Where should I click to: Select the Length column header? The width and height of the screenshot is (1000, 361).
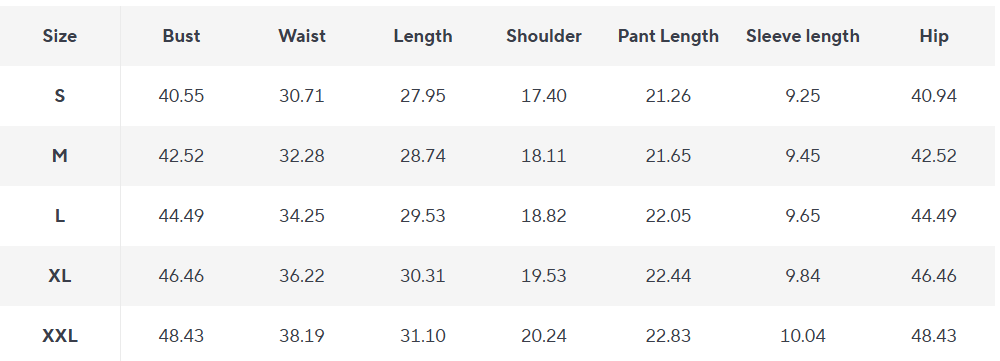(x=423, y=36)
